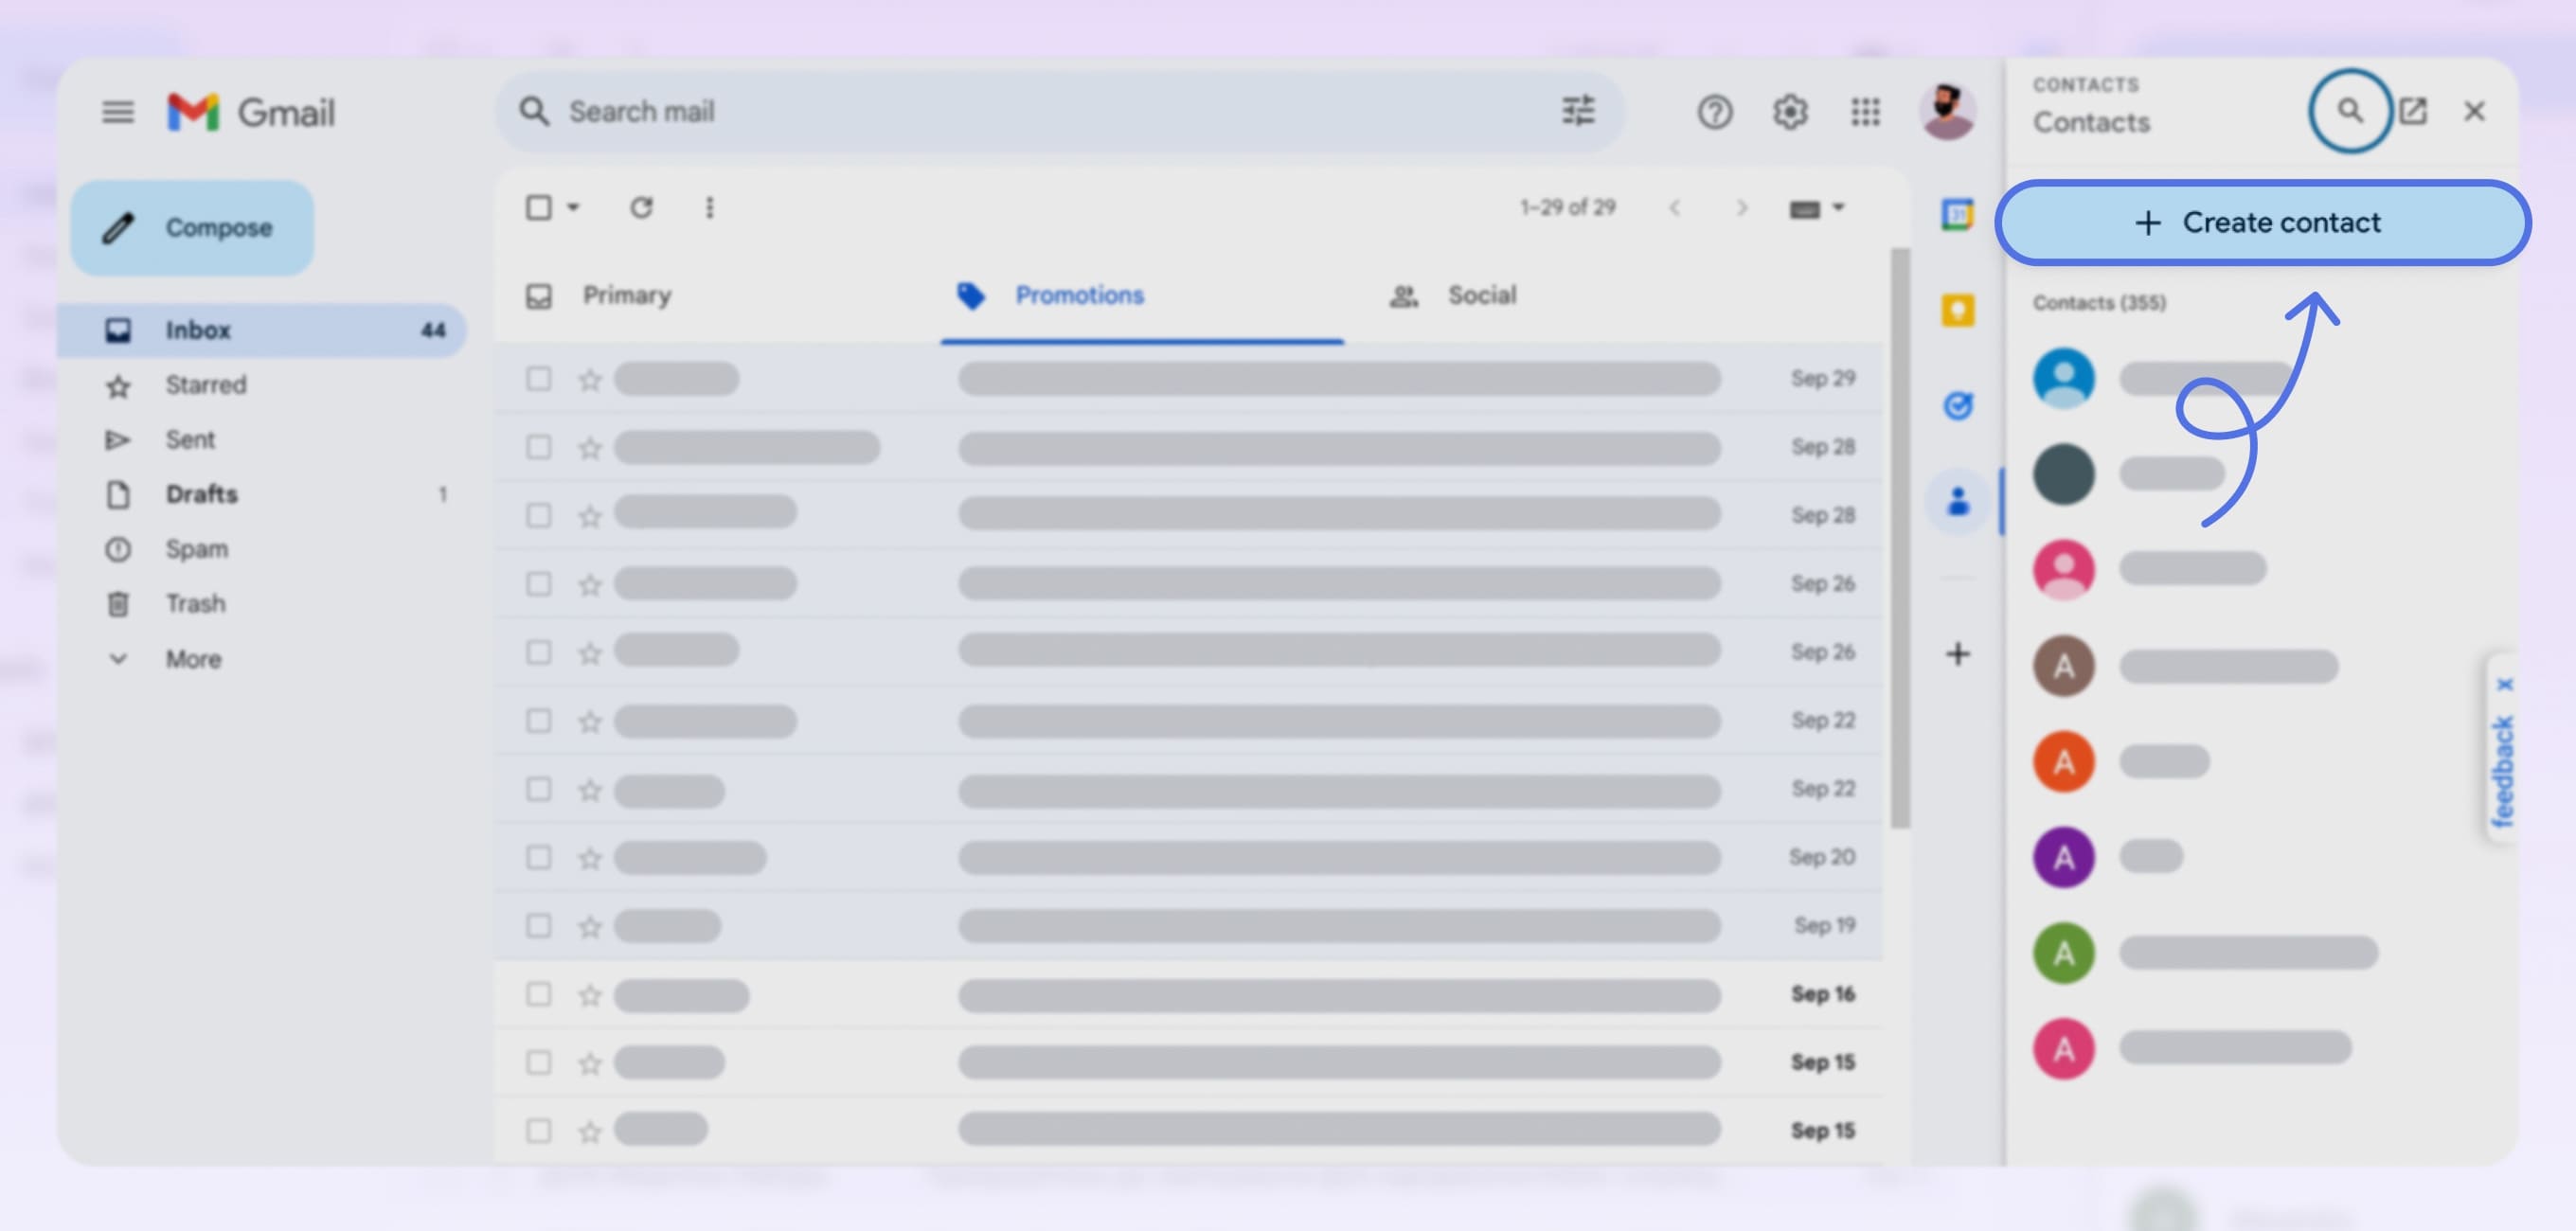Click the Compose button
The image size is (2576, 1231).
[191, 227]
